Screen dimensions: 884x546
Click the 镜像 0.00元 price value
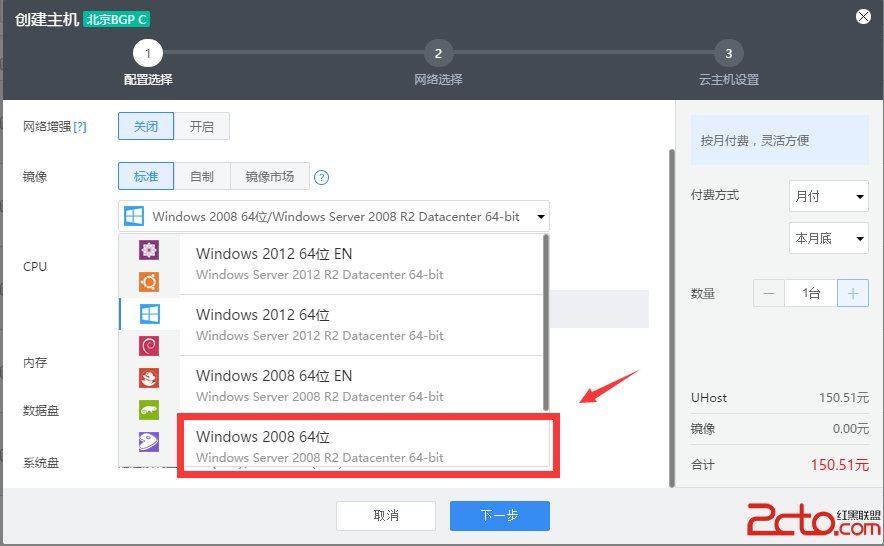pyautogui.click(x=851, y=429)
